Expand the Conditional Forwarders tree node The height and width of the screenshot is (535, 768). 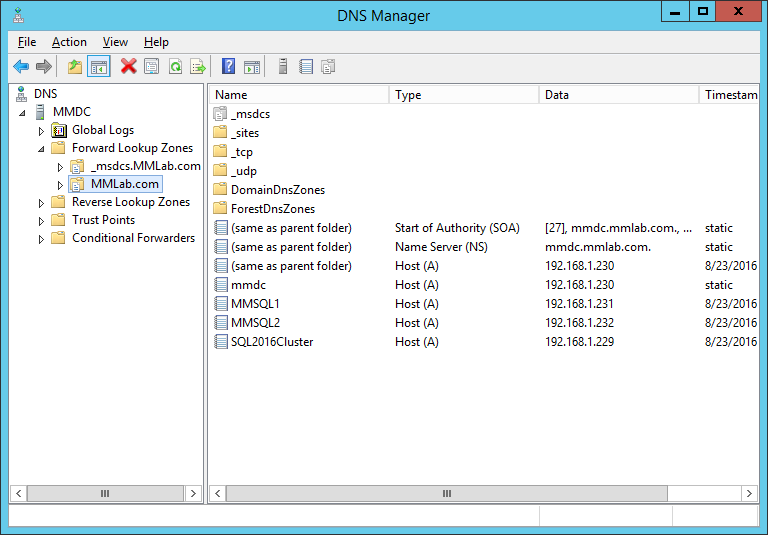point(41,239)
